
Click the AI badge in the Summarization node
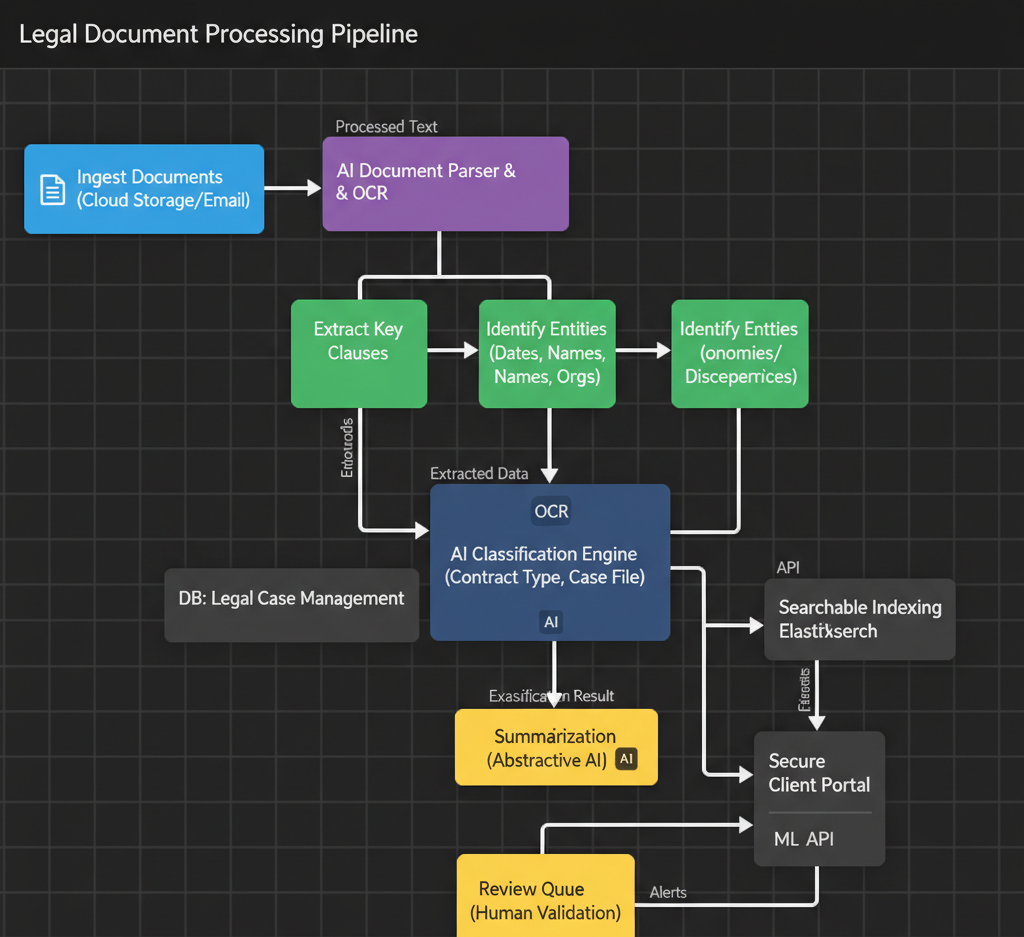tap(627, 759)
